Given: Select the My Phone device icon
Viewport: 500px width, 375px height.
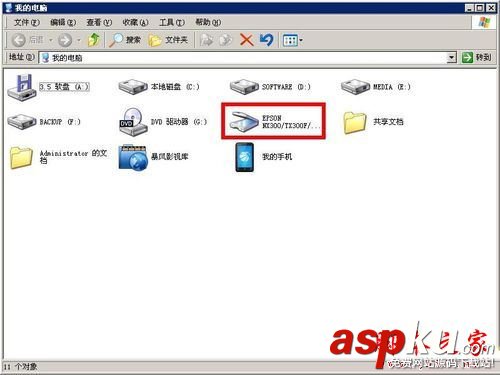Looking at the screenshot, I should pyautogui.click(x=244, y=157).
